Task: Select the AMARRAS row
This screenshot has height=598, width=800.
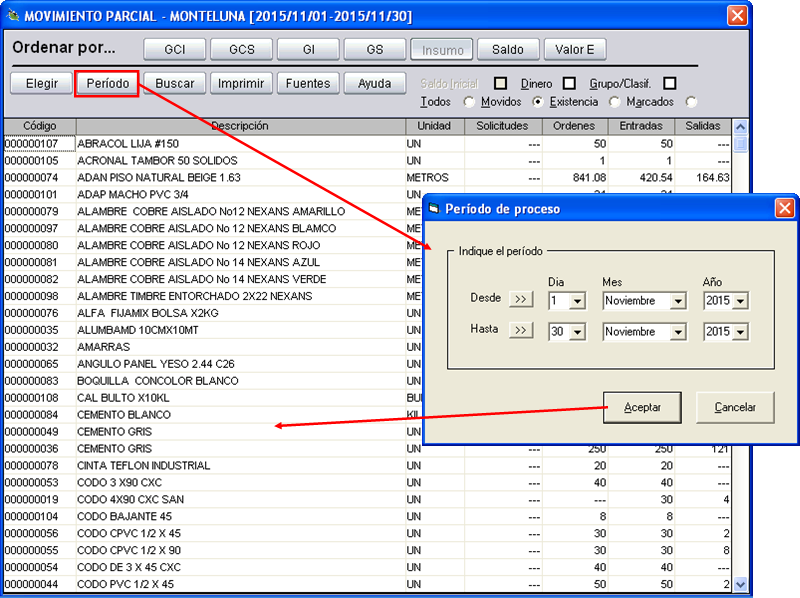Action: coord(214,347)
